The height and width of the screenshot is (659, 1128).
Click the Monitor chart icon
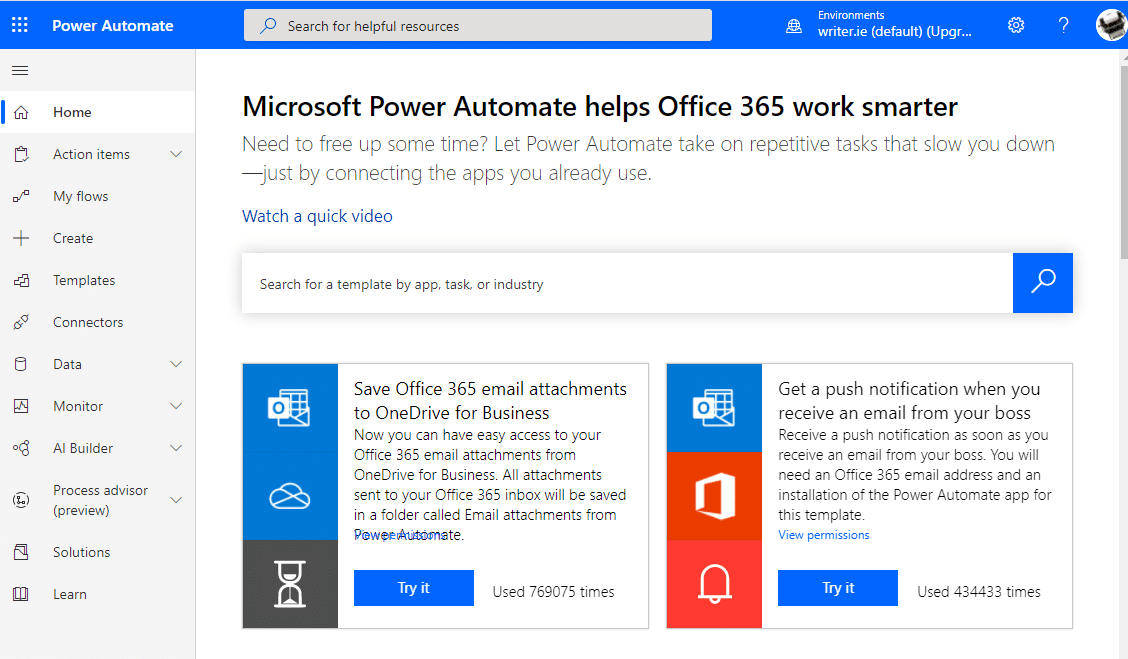(x=22, y=406)
